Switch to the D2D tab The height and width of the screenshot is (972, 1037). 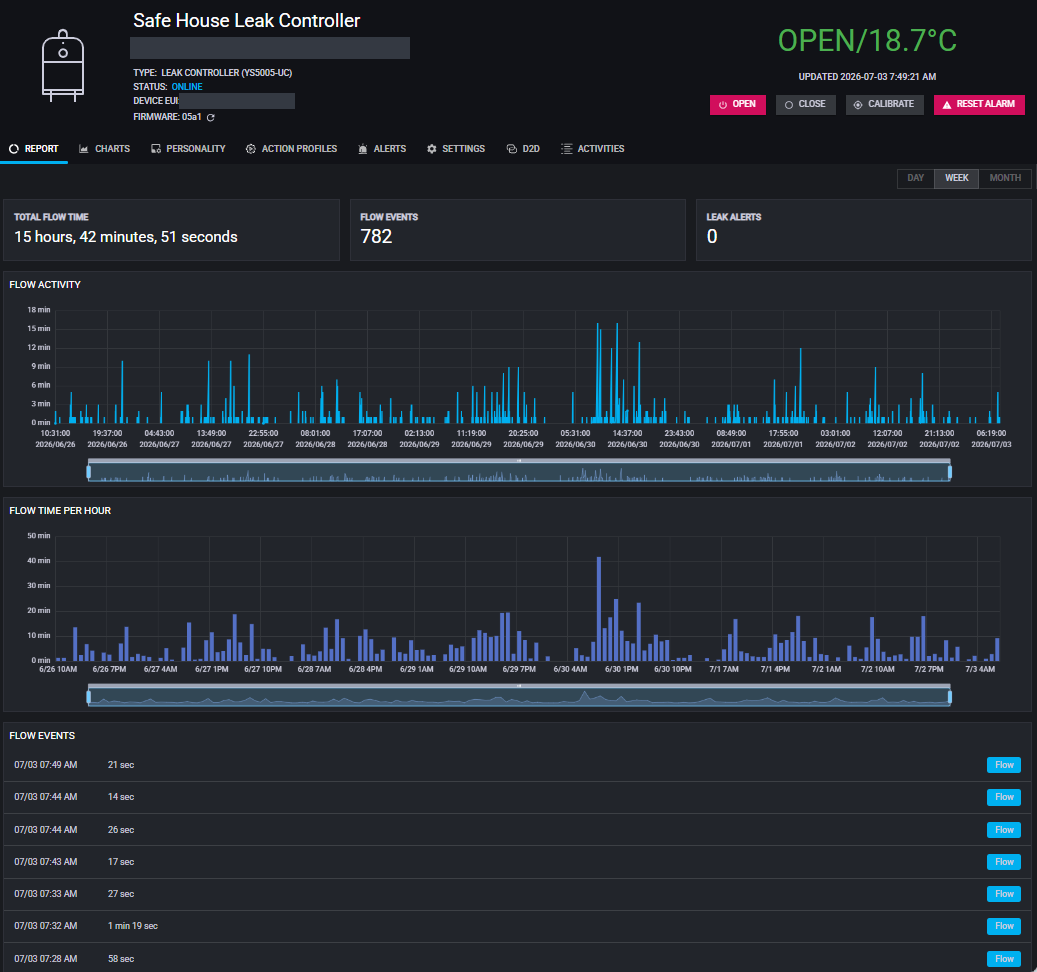pos(523,149)
